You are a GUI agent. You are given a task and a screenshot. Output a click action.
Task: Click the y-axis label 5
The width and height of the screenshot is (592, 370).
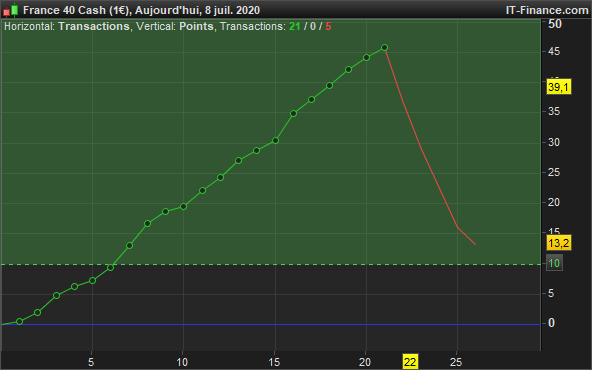pyautogui.click(x=551, y=293)
